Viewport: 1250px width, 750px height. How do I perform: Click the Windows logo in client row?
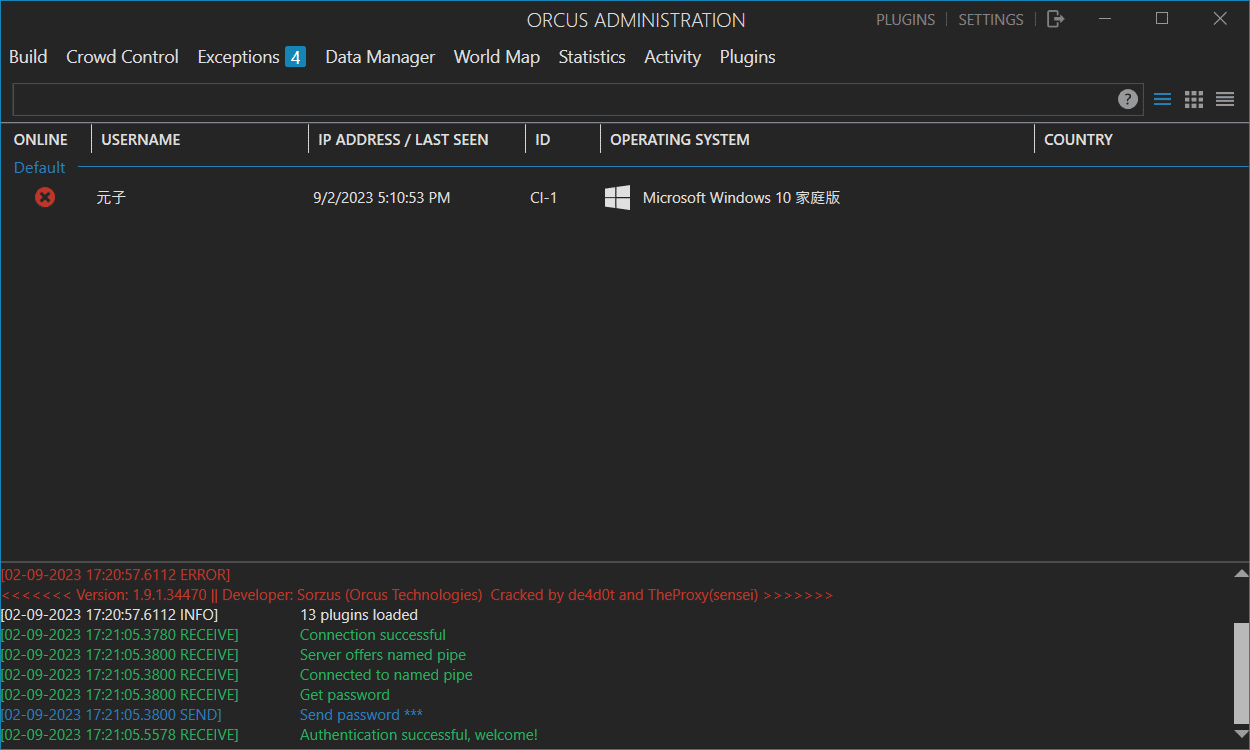pos(617,197)
